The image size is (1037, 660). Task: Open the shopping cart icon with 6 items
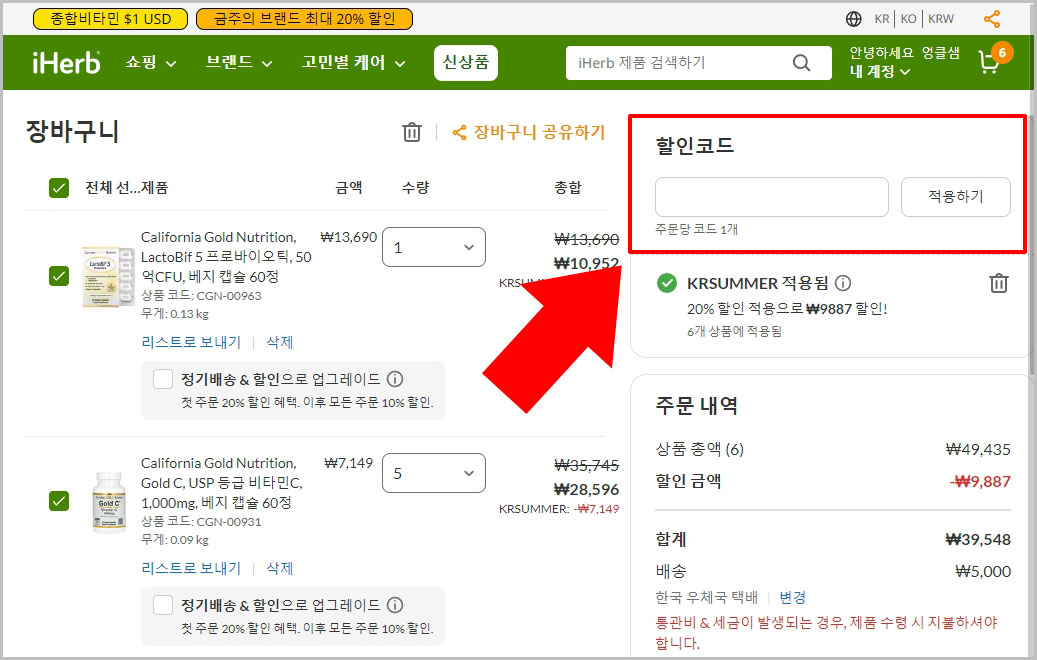[x=988, y=62]
